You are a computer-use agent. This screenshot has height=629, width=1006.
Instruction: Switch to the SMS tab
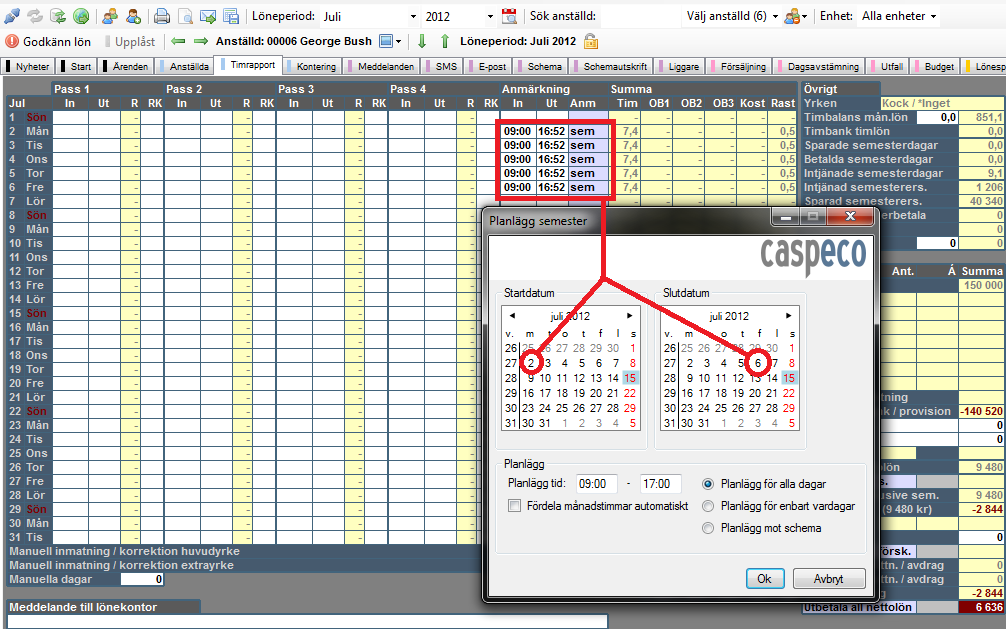coord(442,66)
